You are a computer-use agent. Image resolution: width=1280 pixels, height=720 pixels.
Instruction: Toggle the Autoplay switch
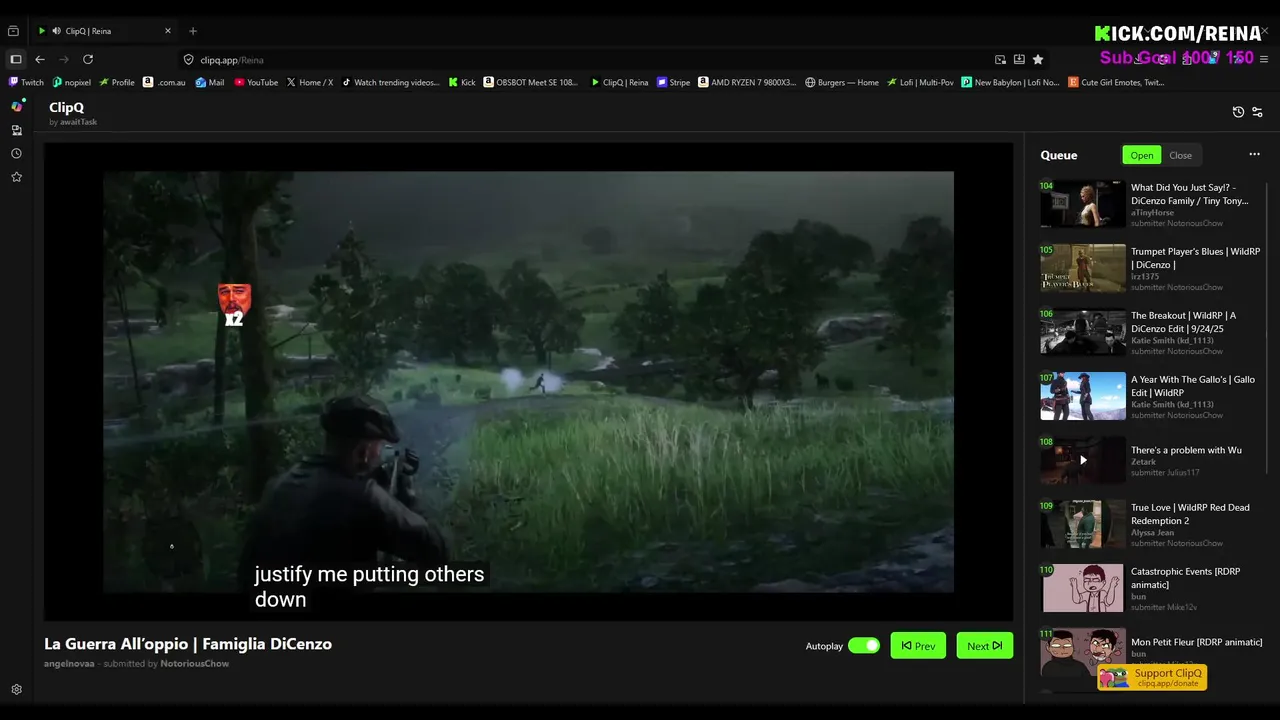click(864, 645)
